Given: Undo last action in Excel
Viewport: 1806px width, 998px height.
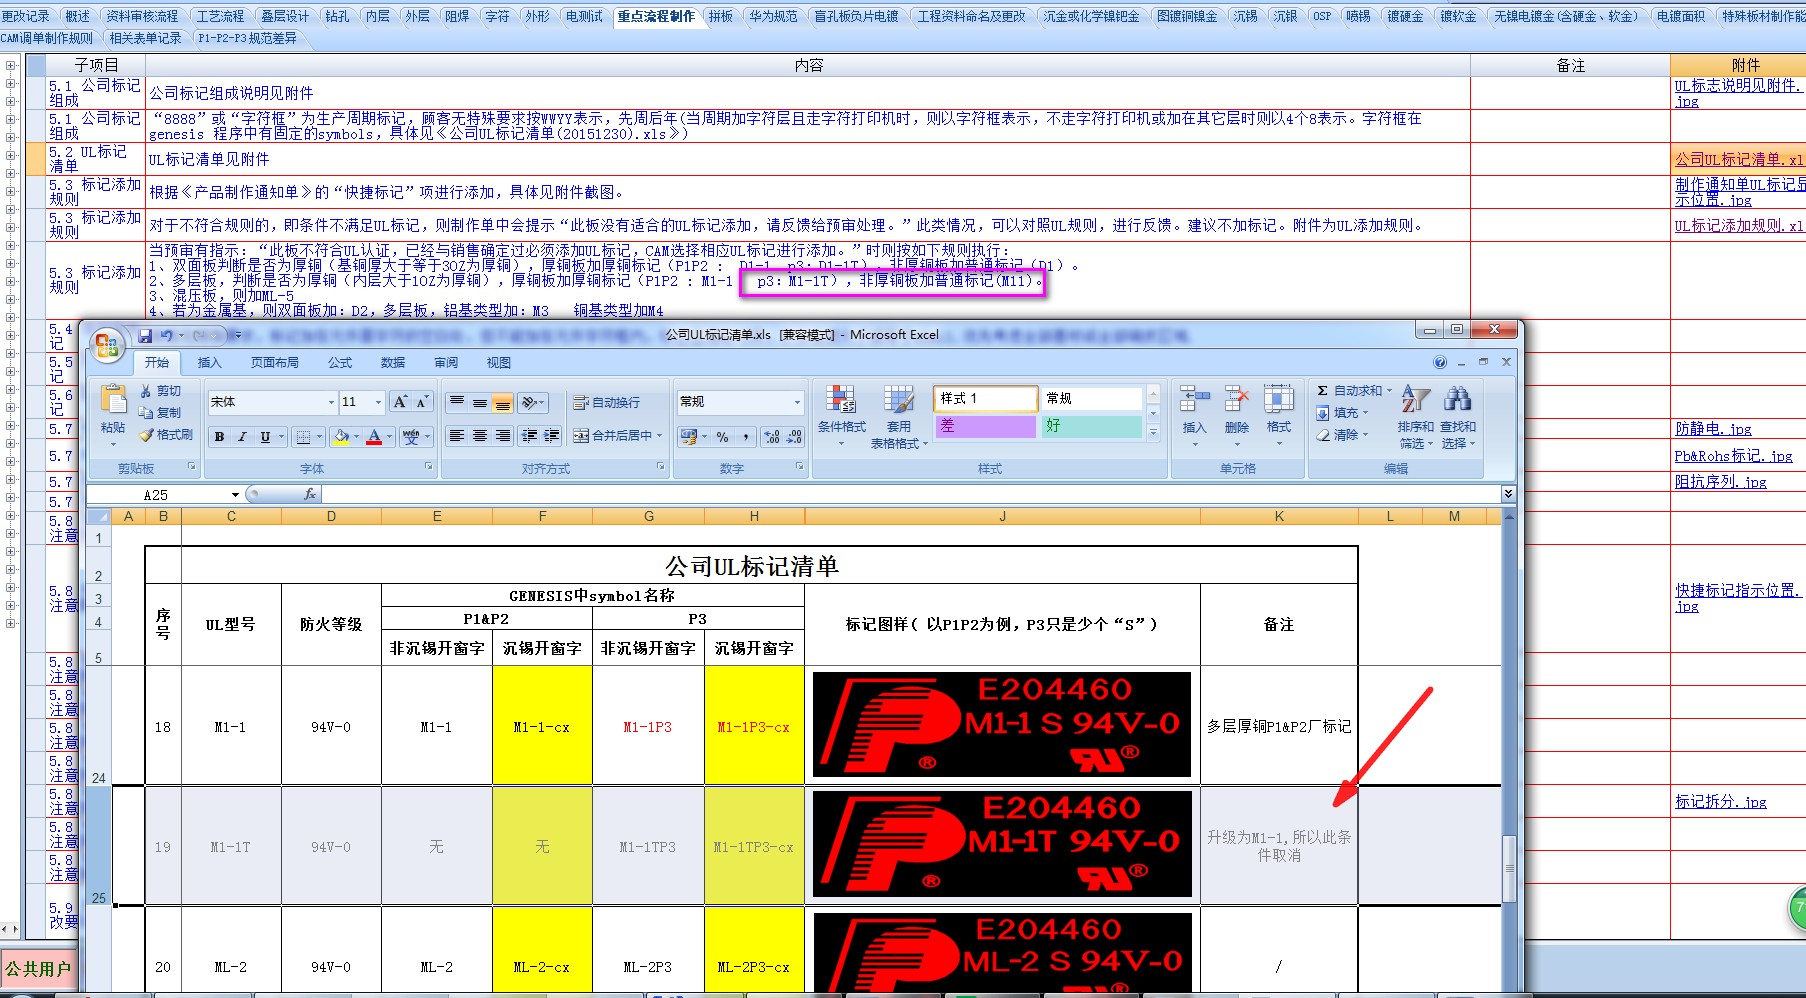Looking at the screenshot, I should click(x=167, y=336).
